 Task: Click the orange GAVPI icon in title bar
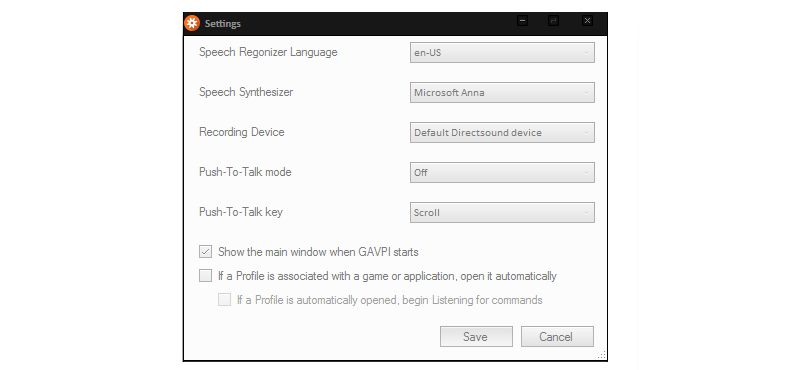pyautogui.click(x=192, y=23)
